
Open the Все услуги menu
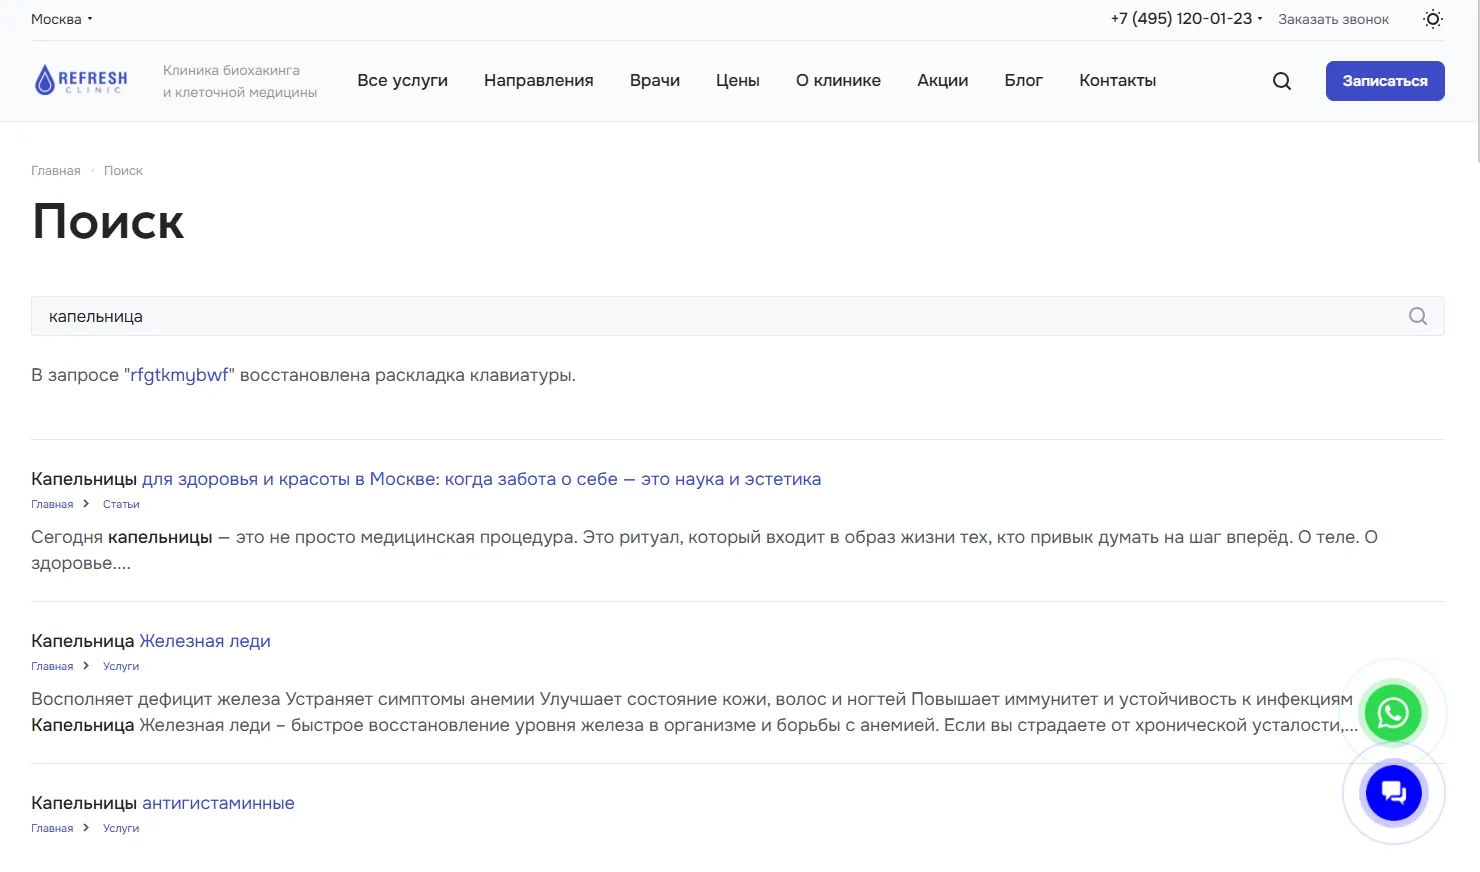[x=402, y=81]
